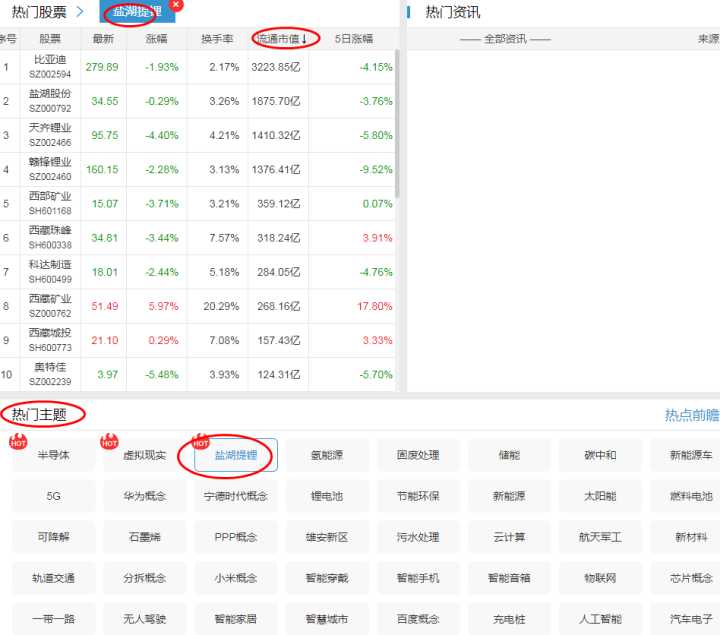Select the 半导体 hot theme
This screenshot has width=720, height=635.
[x=53, y=455]
